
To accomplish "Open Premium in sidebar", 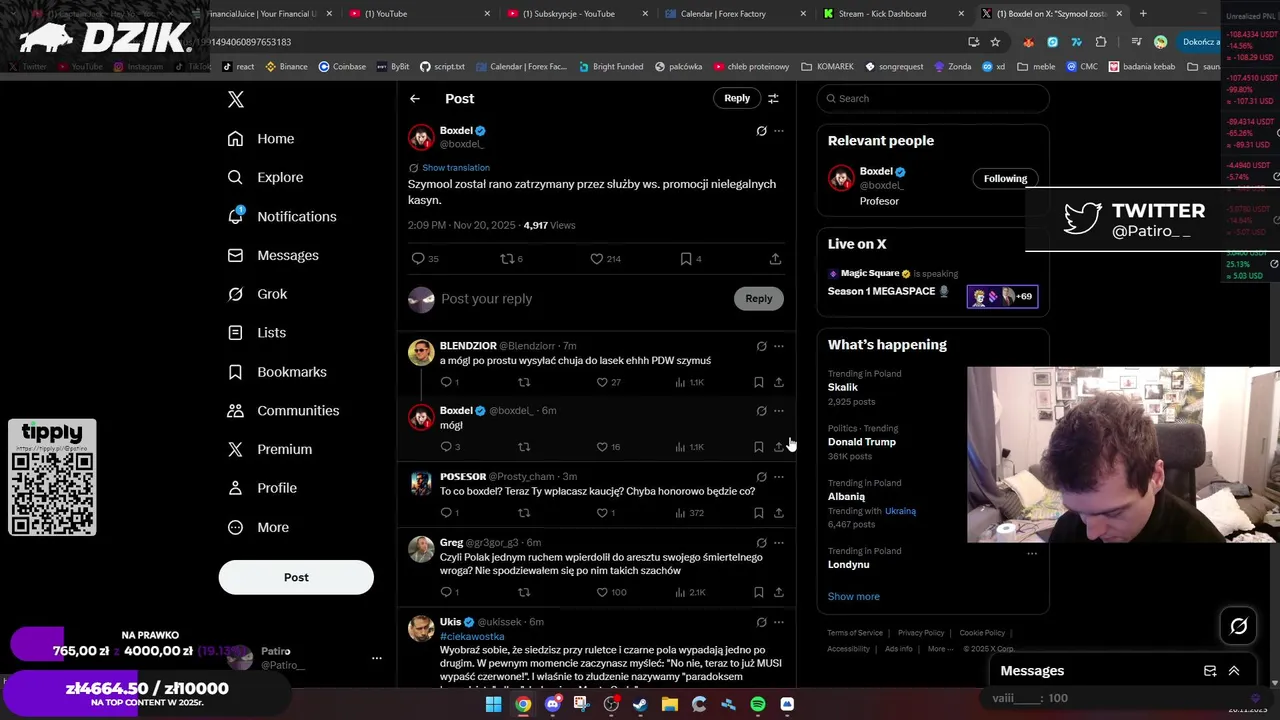I will click(x=270, y=449).
